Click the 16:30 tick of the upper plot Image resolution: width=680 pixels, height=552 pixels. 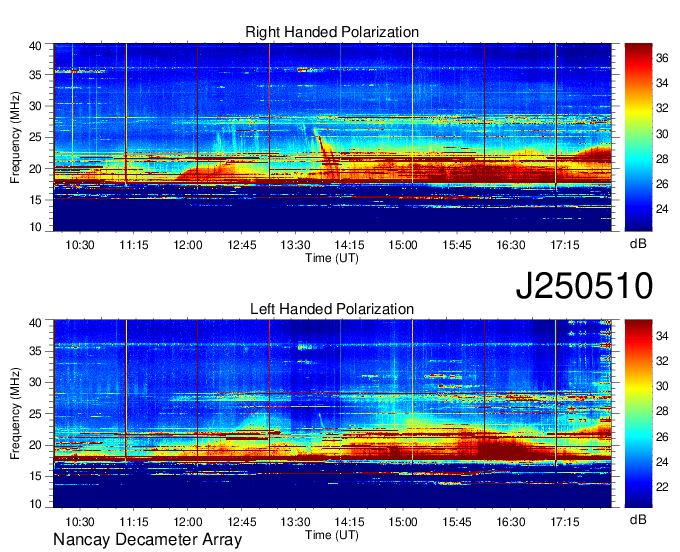point(511,245)
